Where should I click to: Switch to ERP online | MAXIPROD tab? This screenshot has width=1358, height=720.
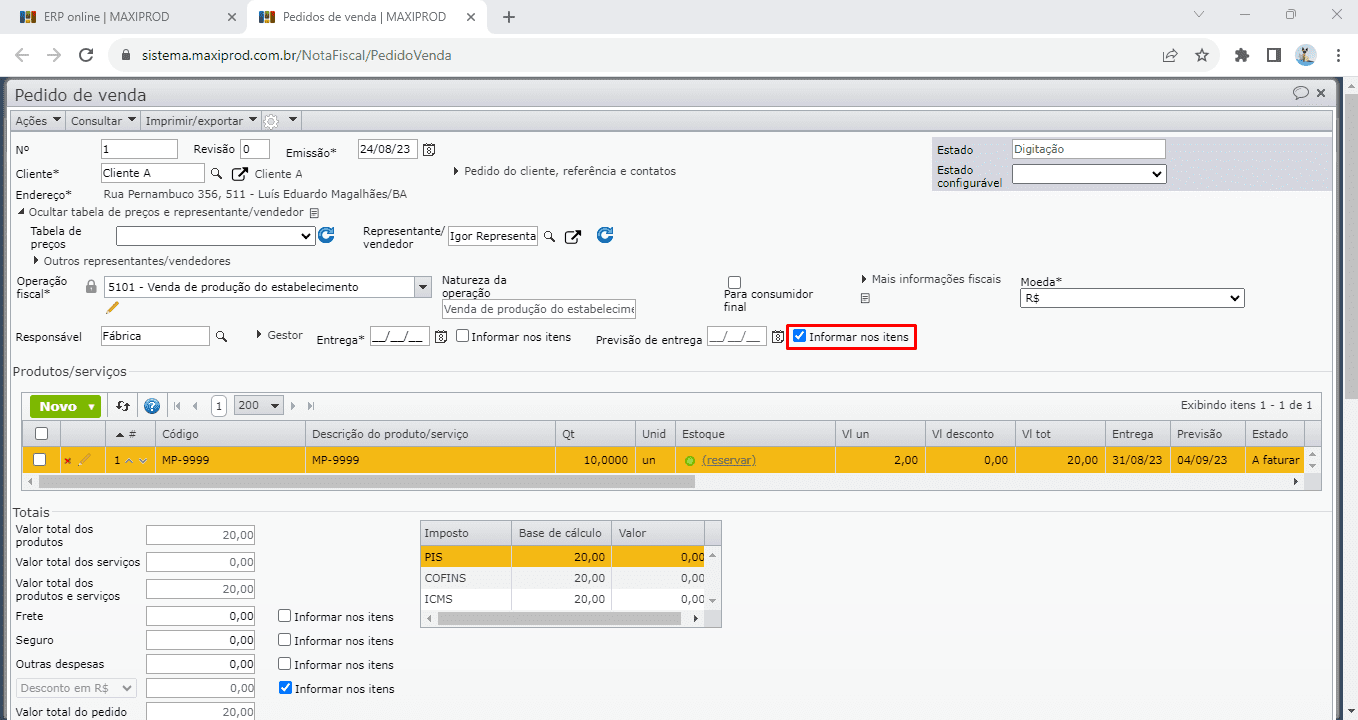[124, 17]
